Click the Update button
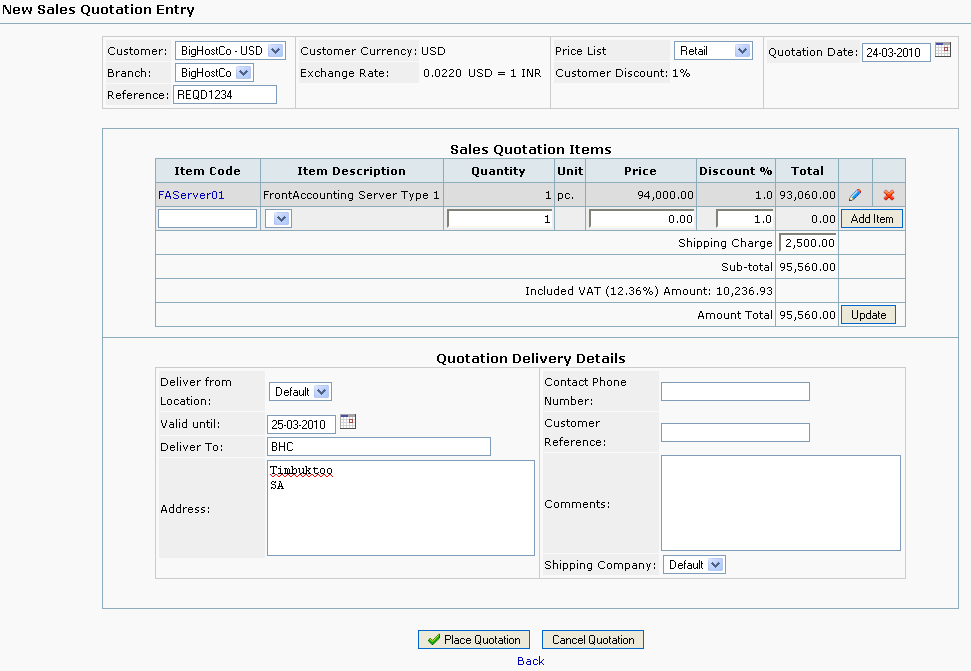Screen dimensions: 971x671 click(x=868, y=314)
